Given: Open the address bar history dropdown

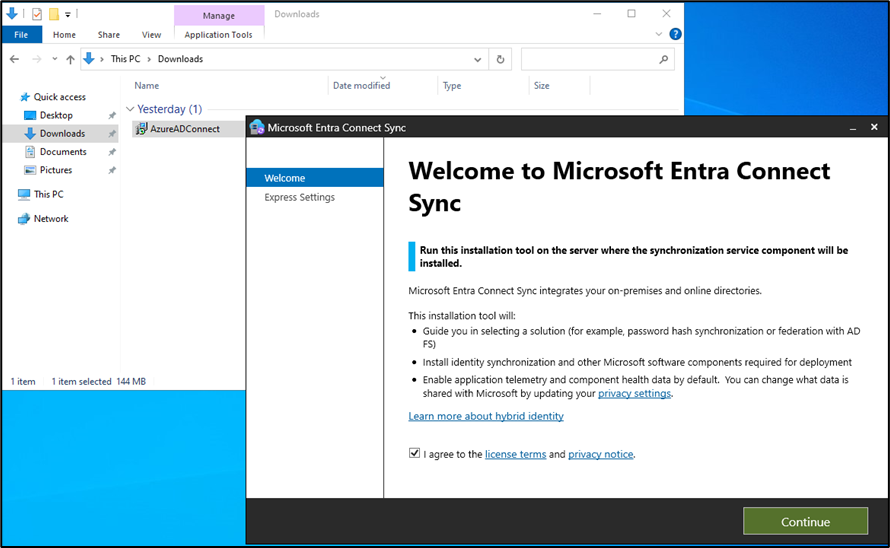Looking at the screenshot, I should [x=479, y=59].
